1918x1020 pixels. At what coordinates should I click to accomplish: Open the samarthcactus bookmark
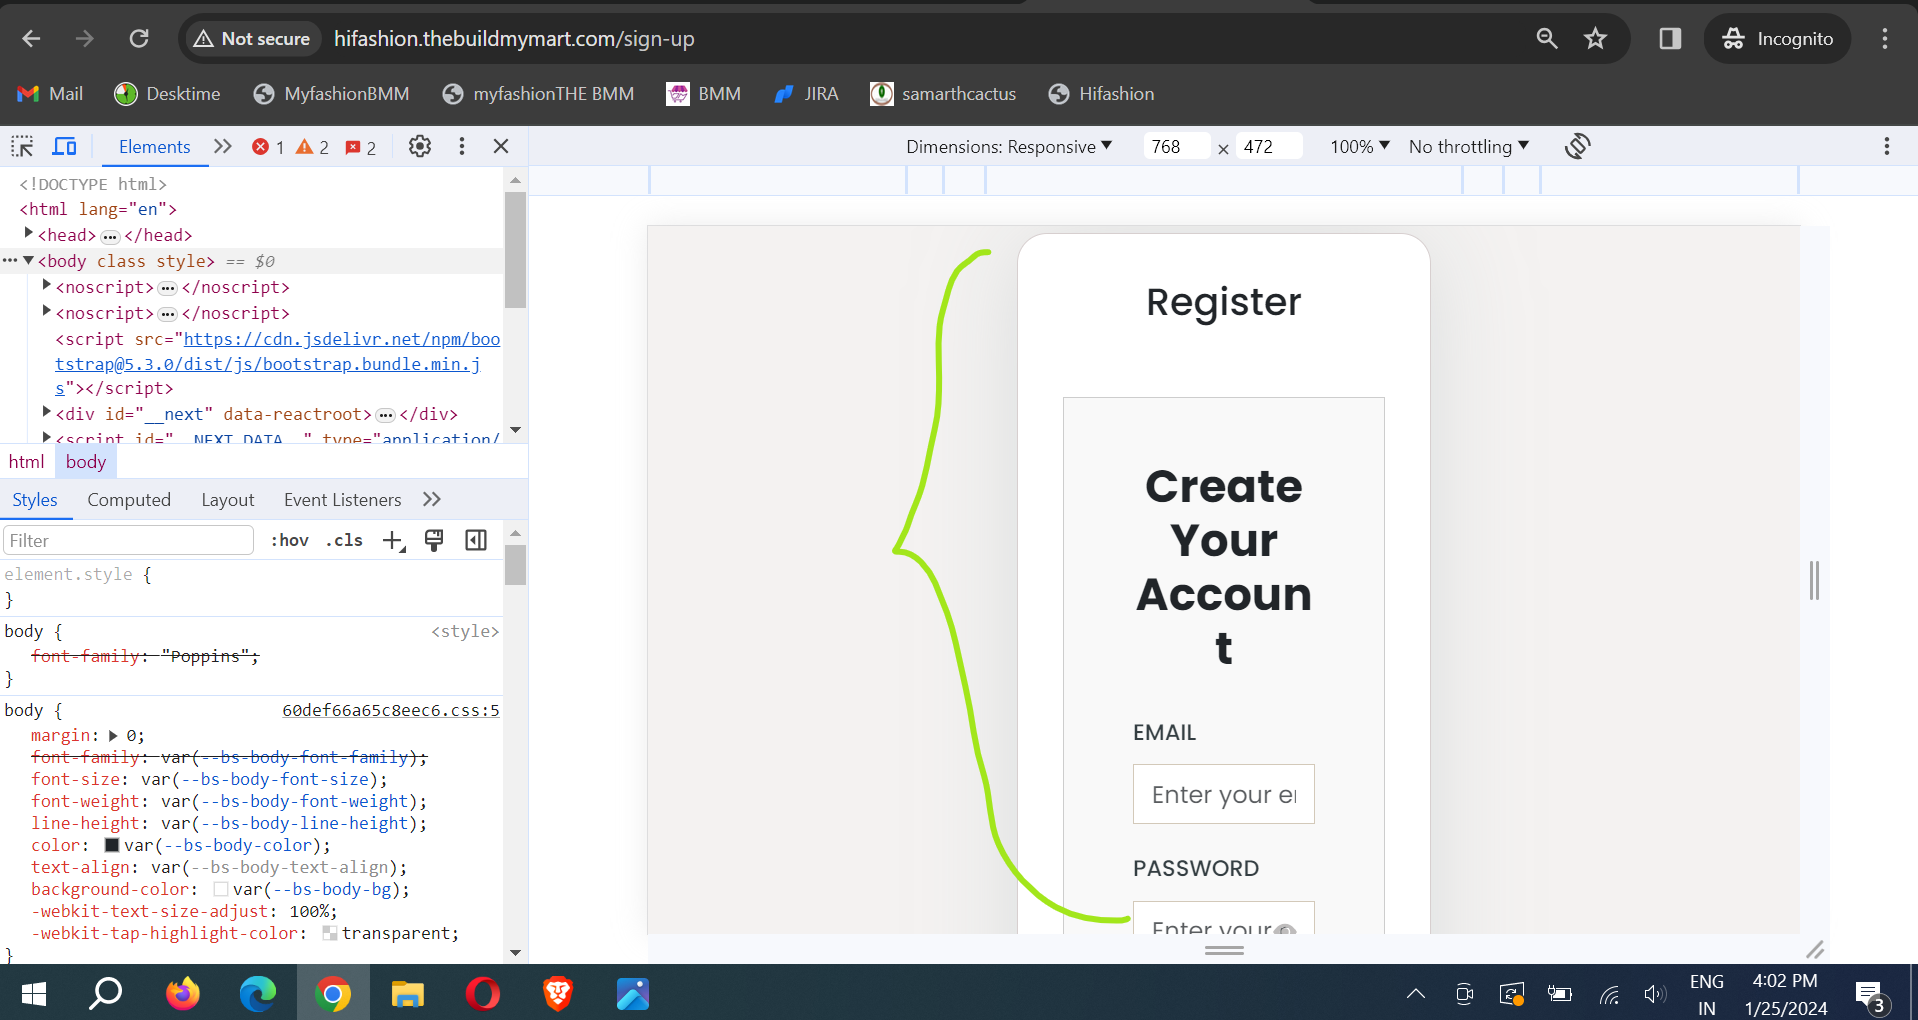click(x=943, y=94)
